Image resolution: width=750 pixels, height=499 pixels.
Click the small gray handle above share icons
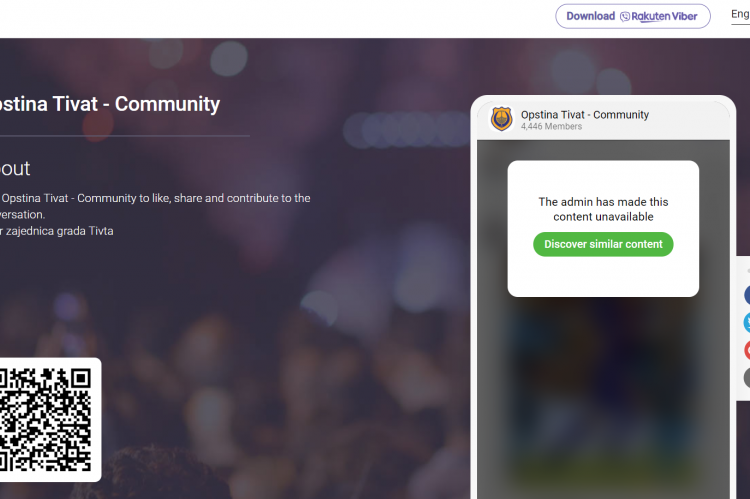(748, 271)
